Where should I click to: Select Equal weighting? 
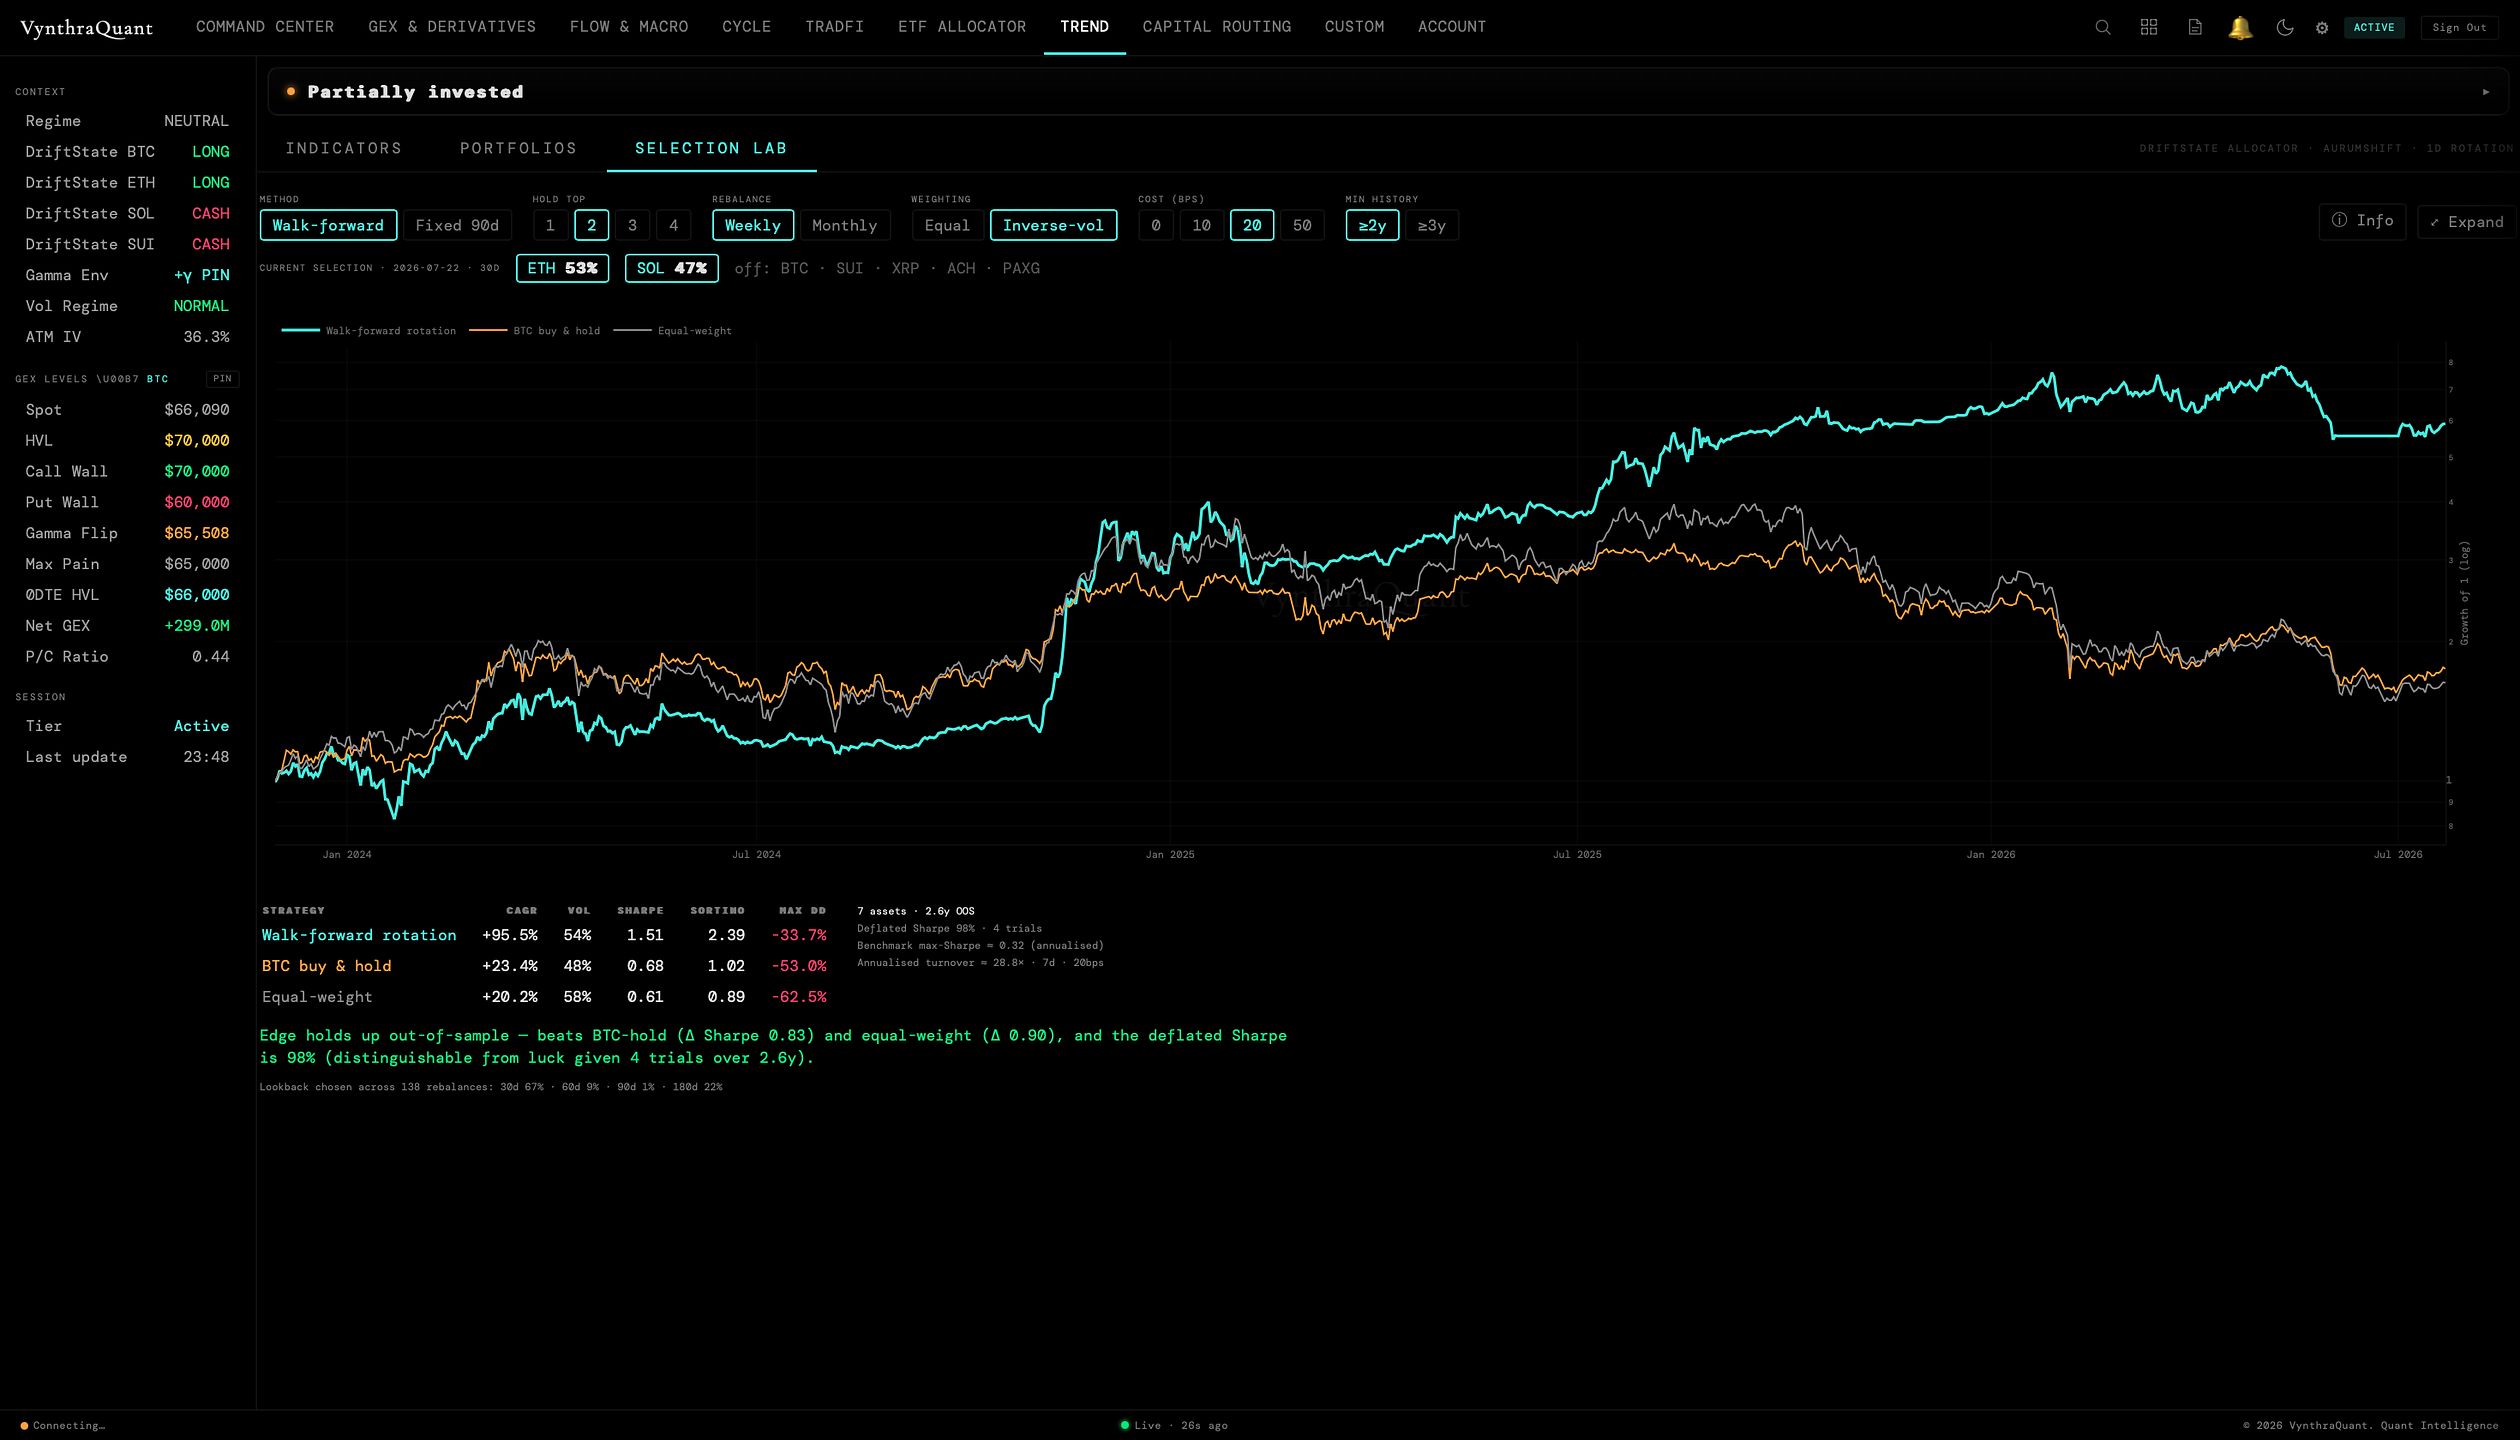click(947, 225)
